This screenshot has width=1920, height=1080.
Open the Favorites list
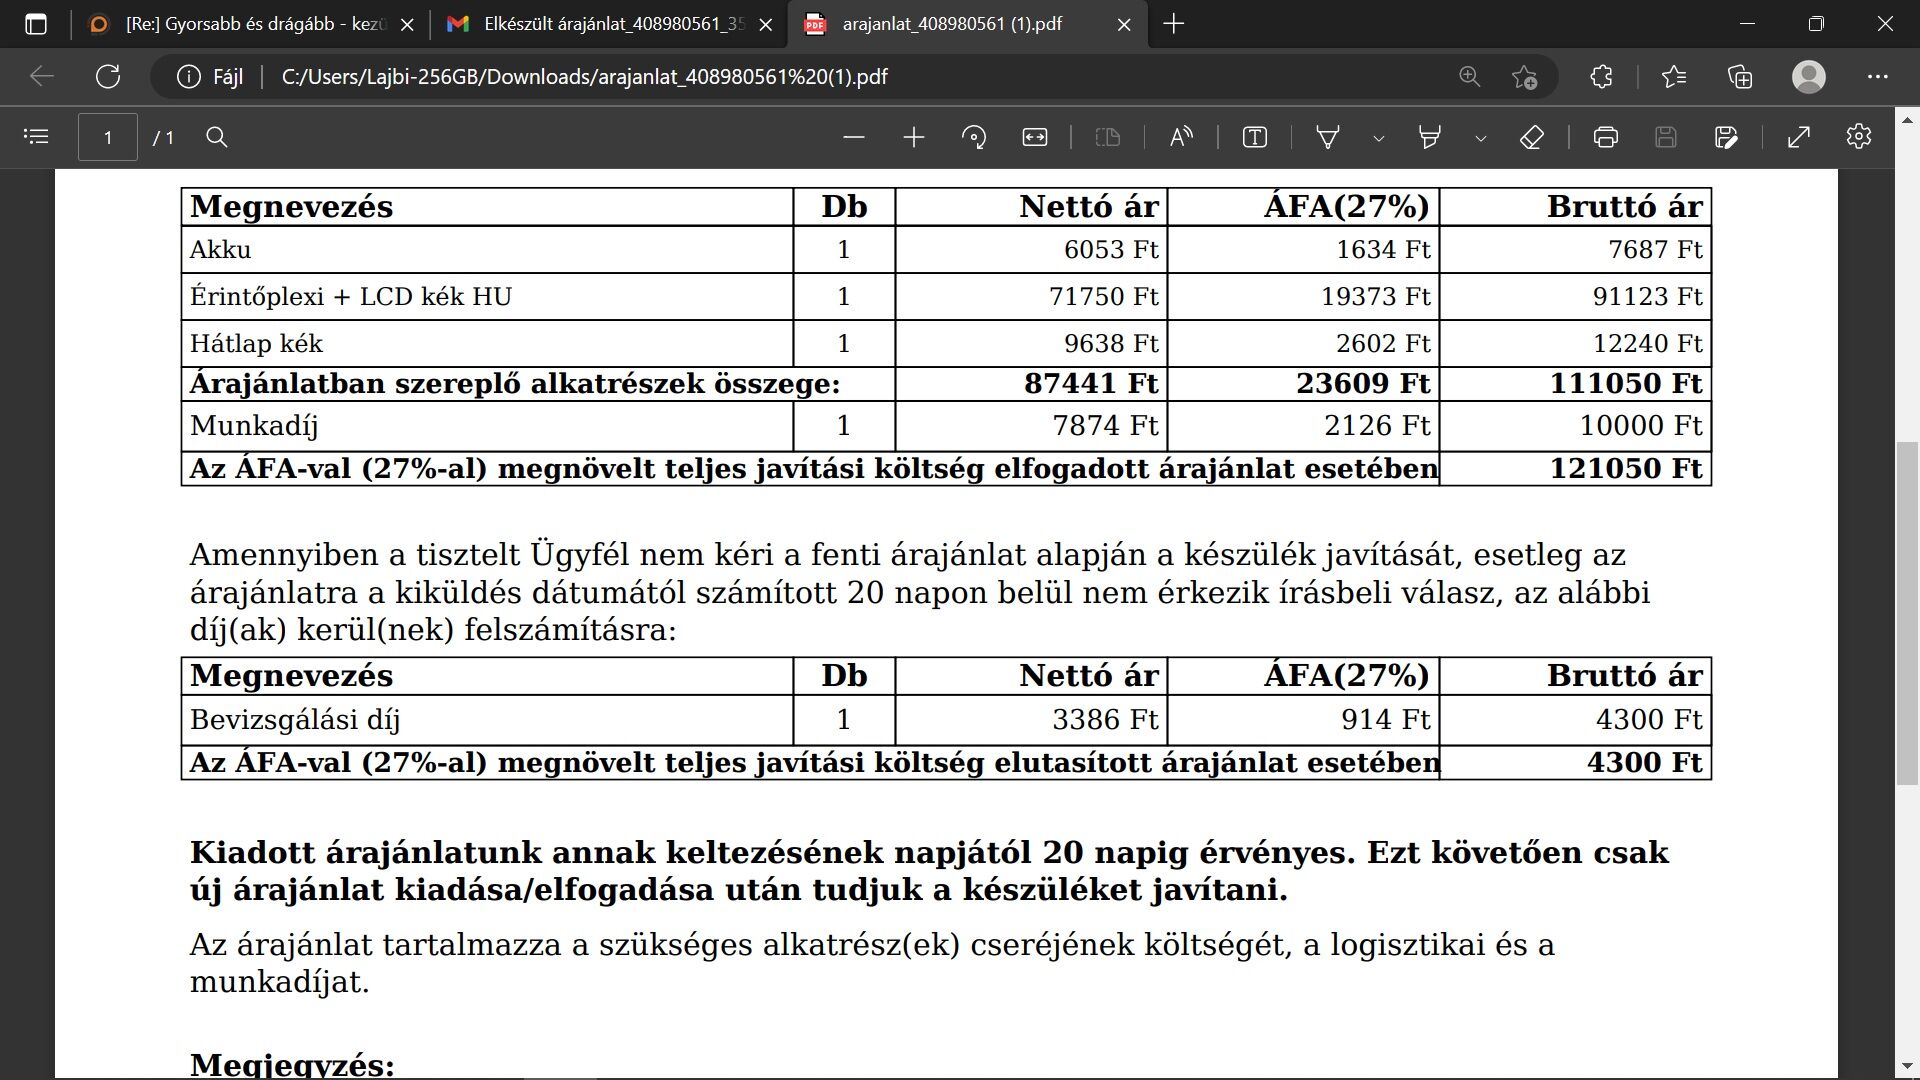click(x=1673, y=77)
